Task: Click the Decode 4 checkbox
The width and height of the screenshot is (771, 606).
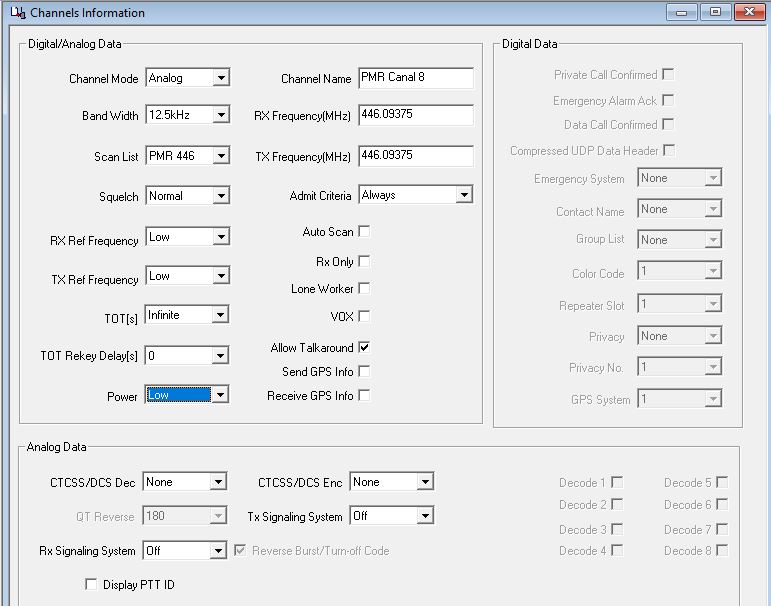Action: click(617, 550)
